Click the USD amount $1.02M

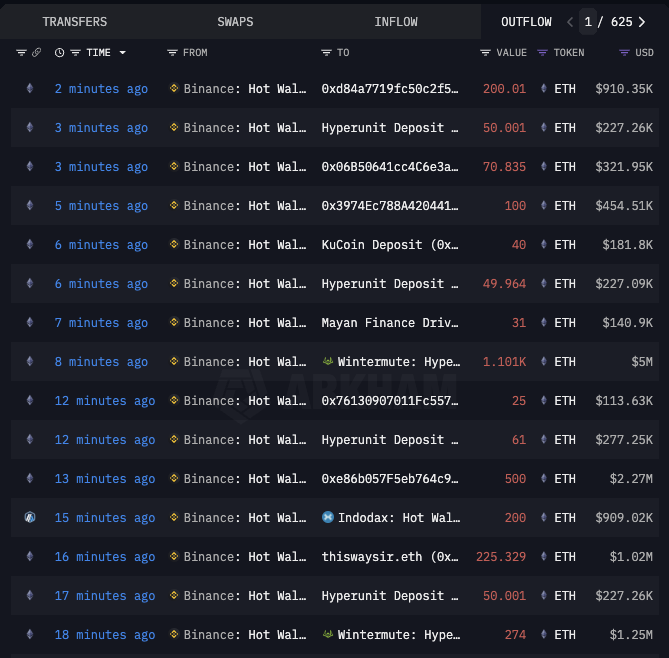pyautogui.click(x=631, y=557)
